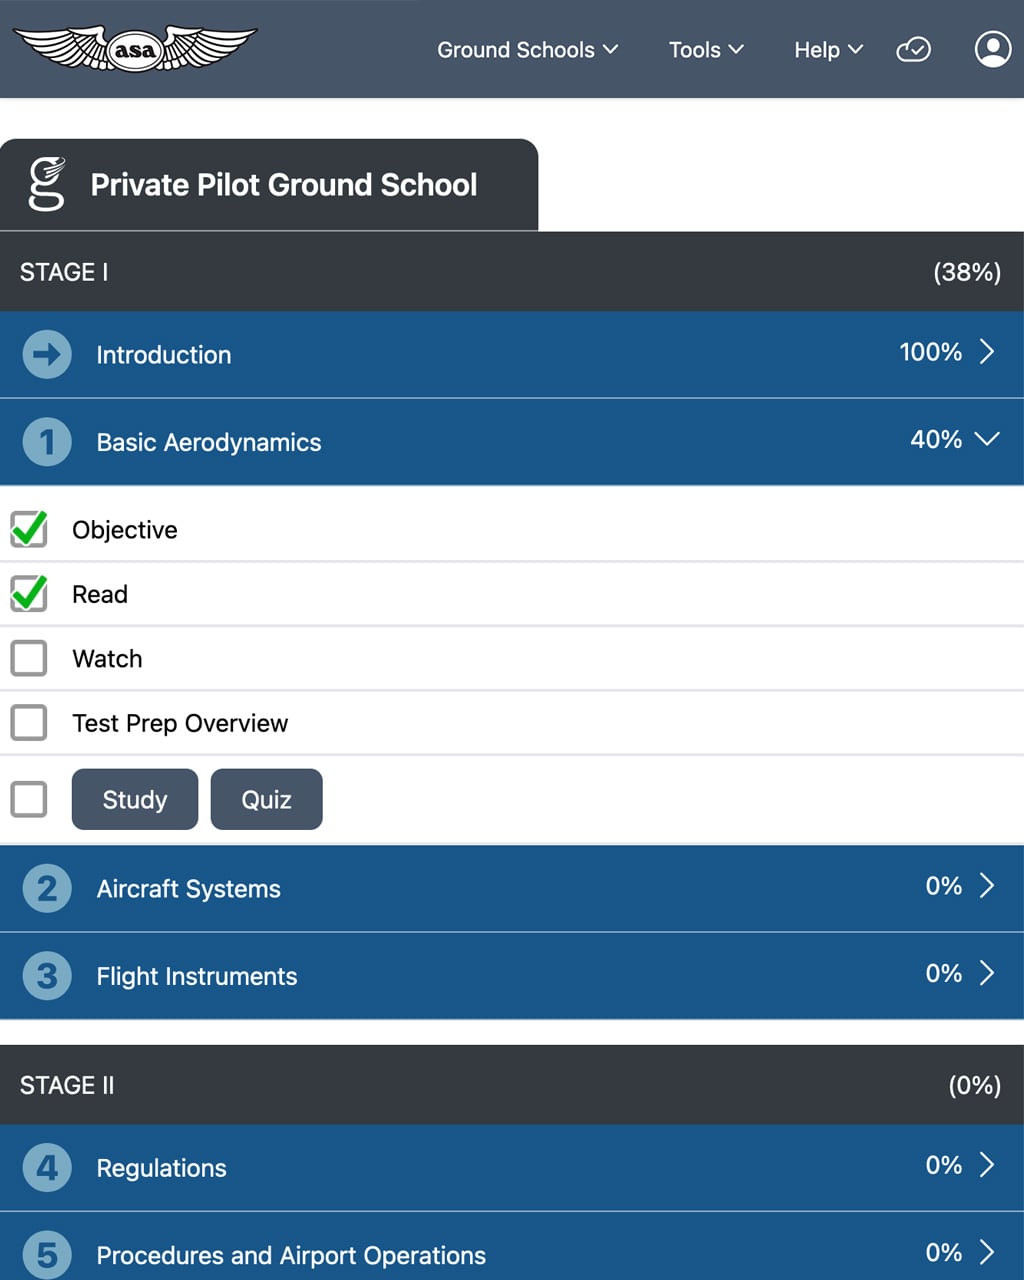Launch the Quiz for Basic Aerodynamics
Viewport: 1024px width, 1280px height.
tap(266, 799)
